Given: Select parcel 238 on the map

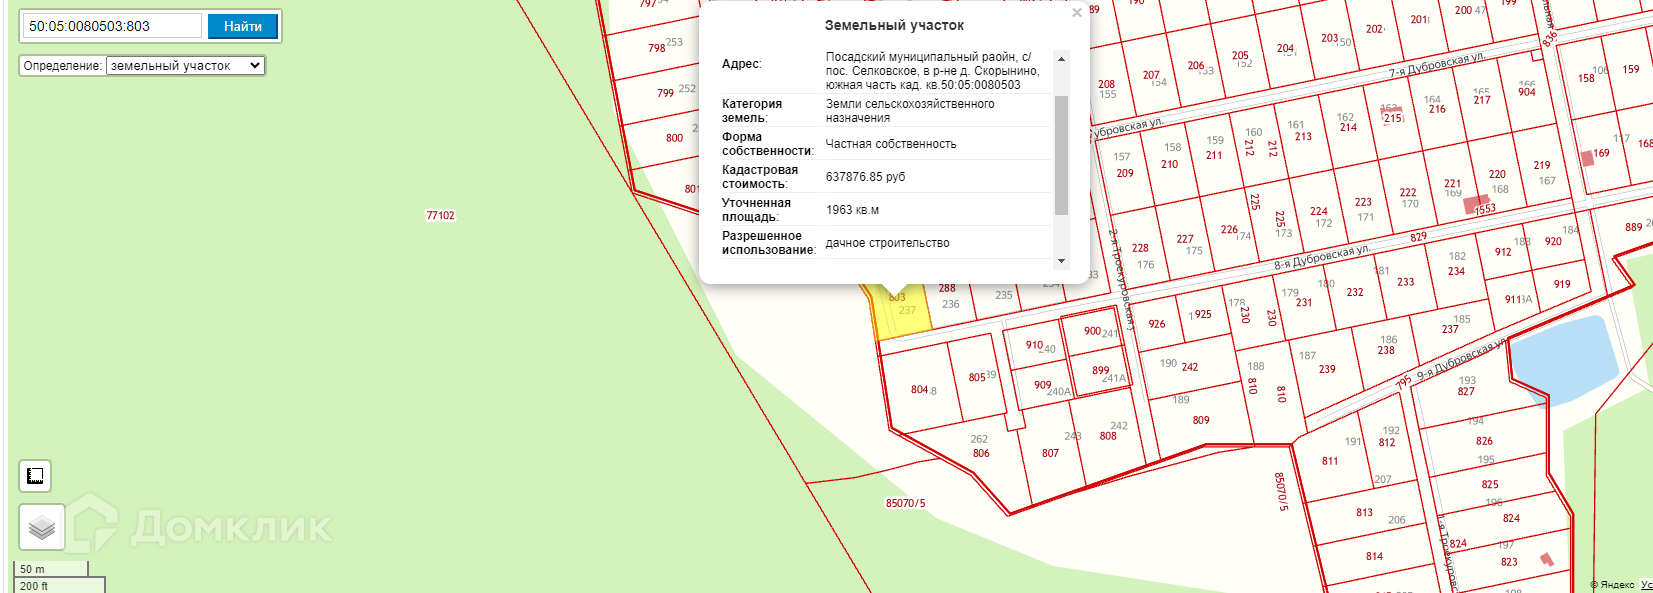Looking at the screenshot, I should (1386, 350).
